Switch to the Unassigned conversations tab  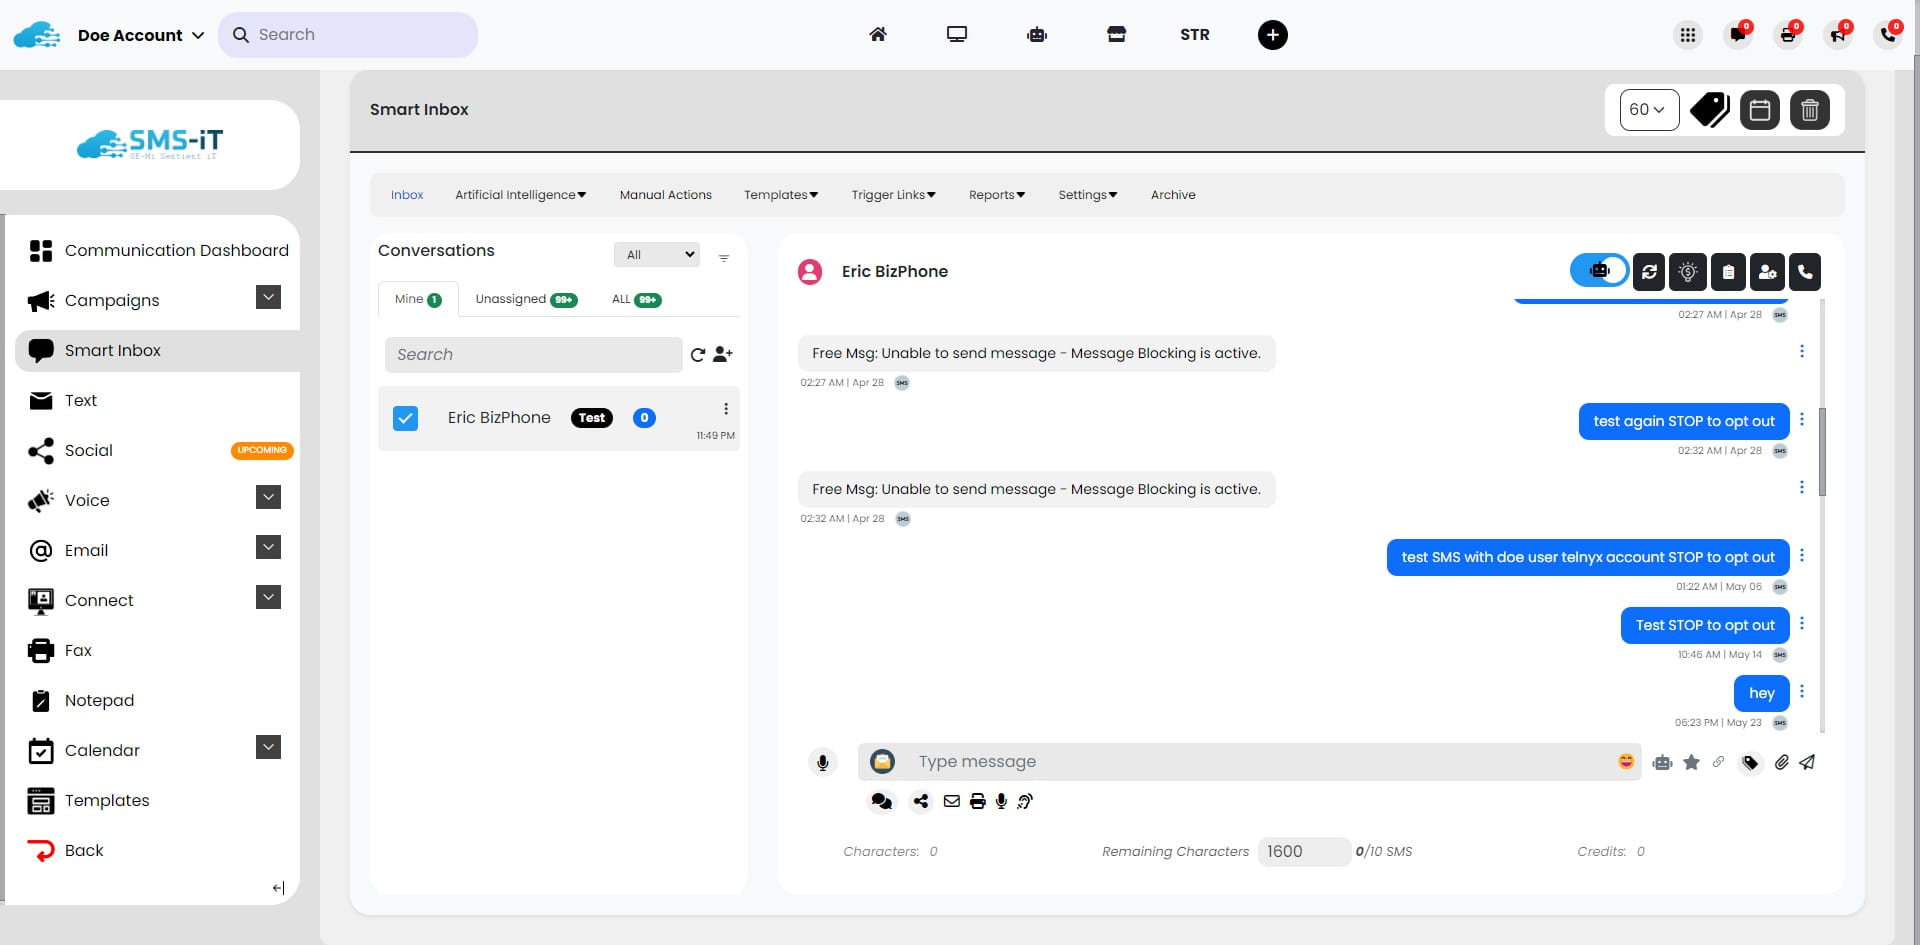point(525,299)
